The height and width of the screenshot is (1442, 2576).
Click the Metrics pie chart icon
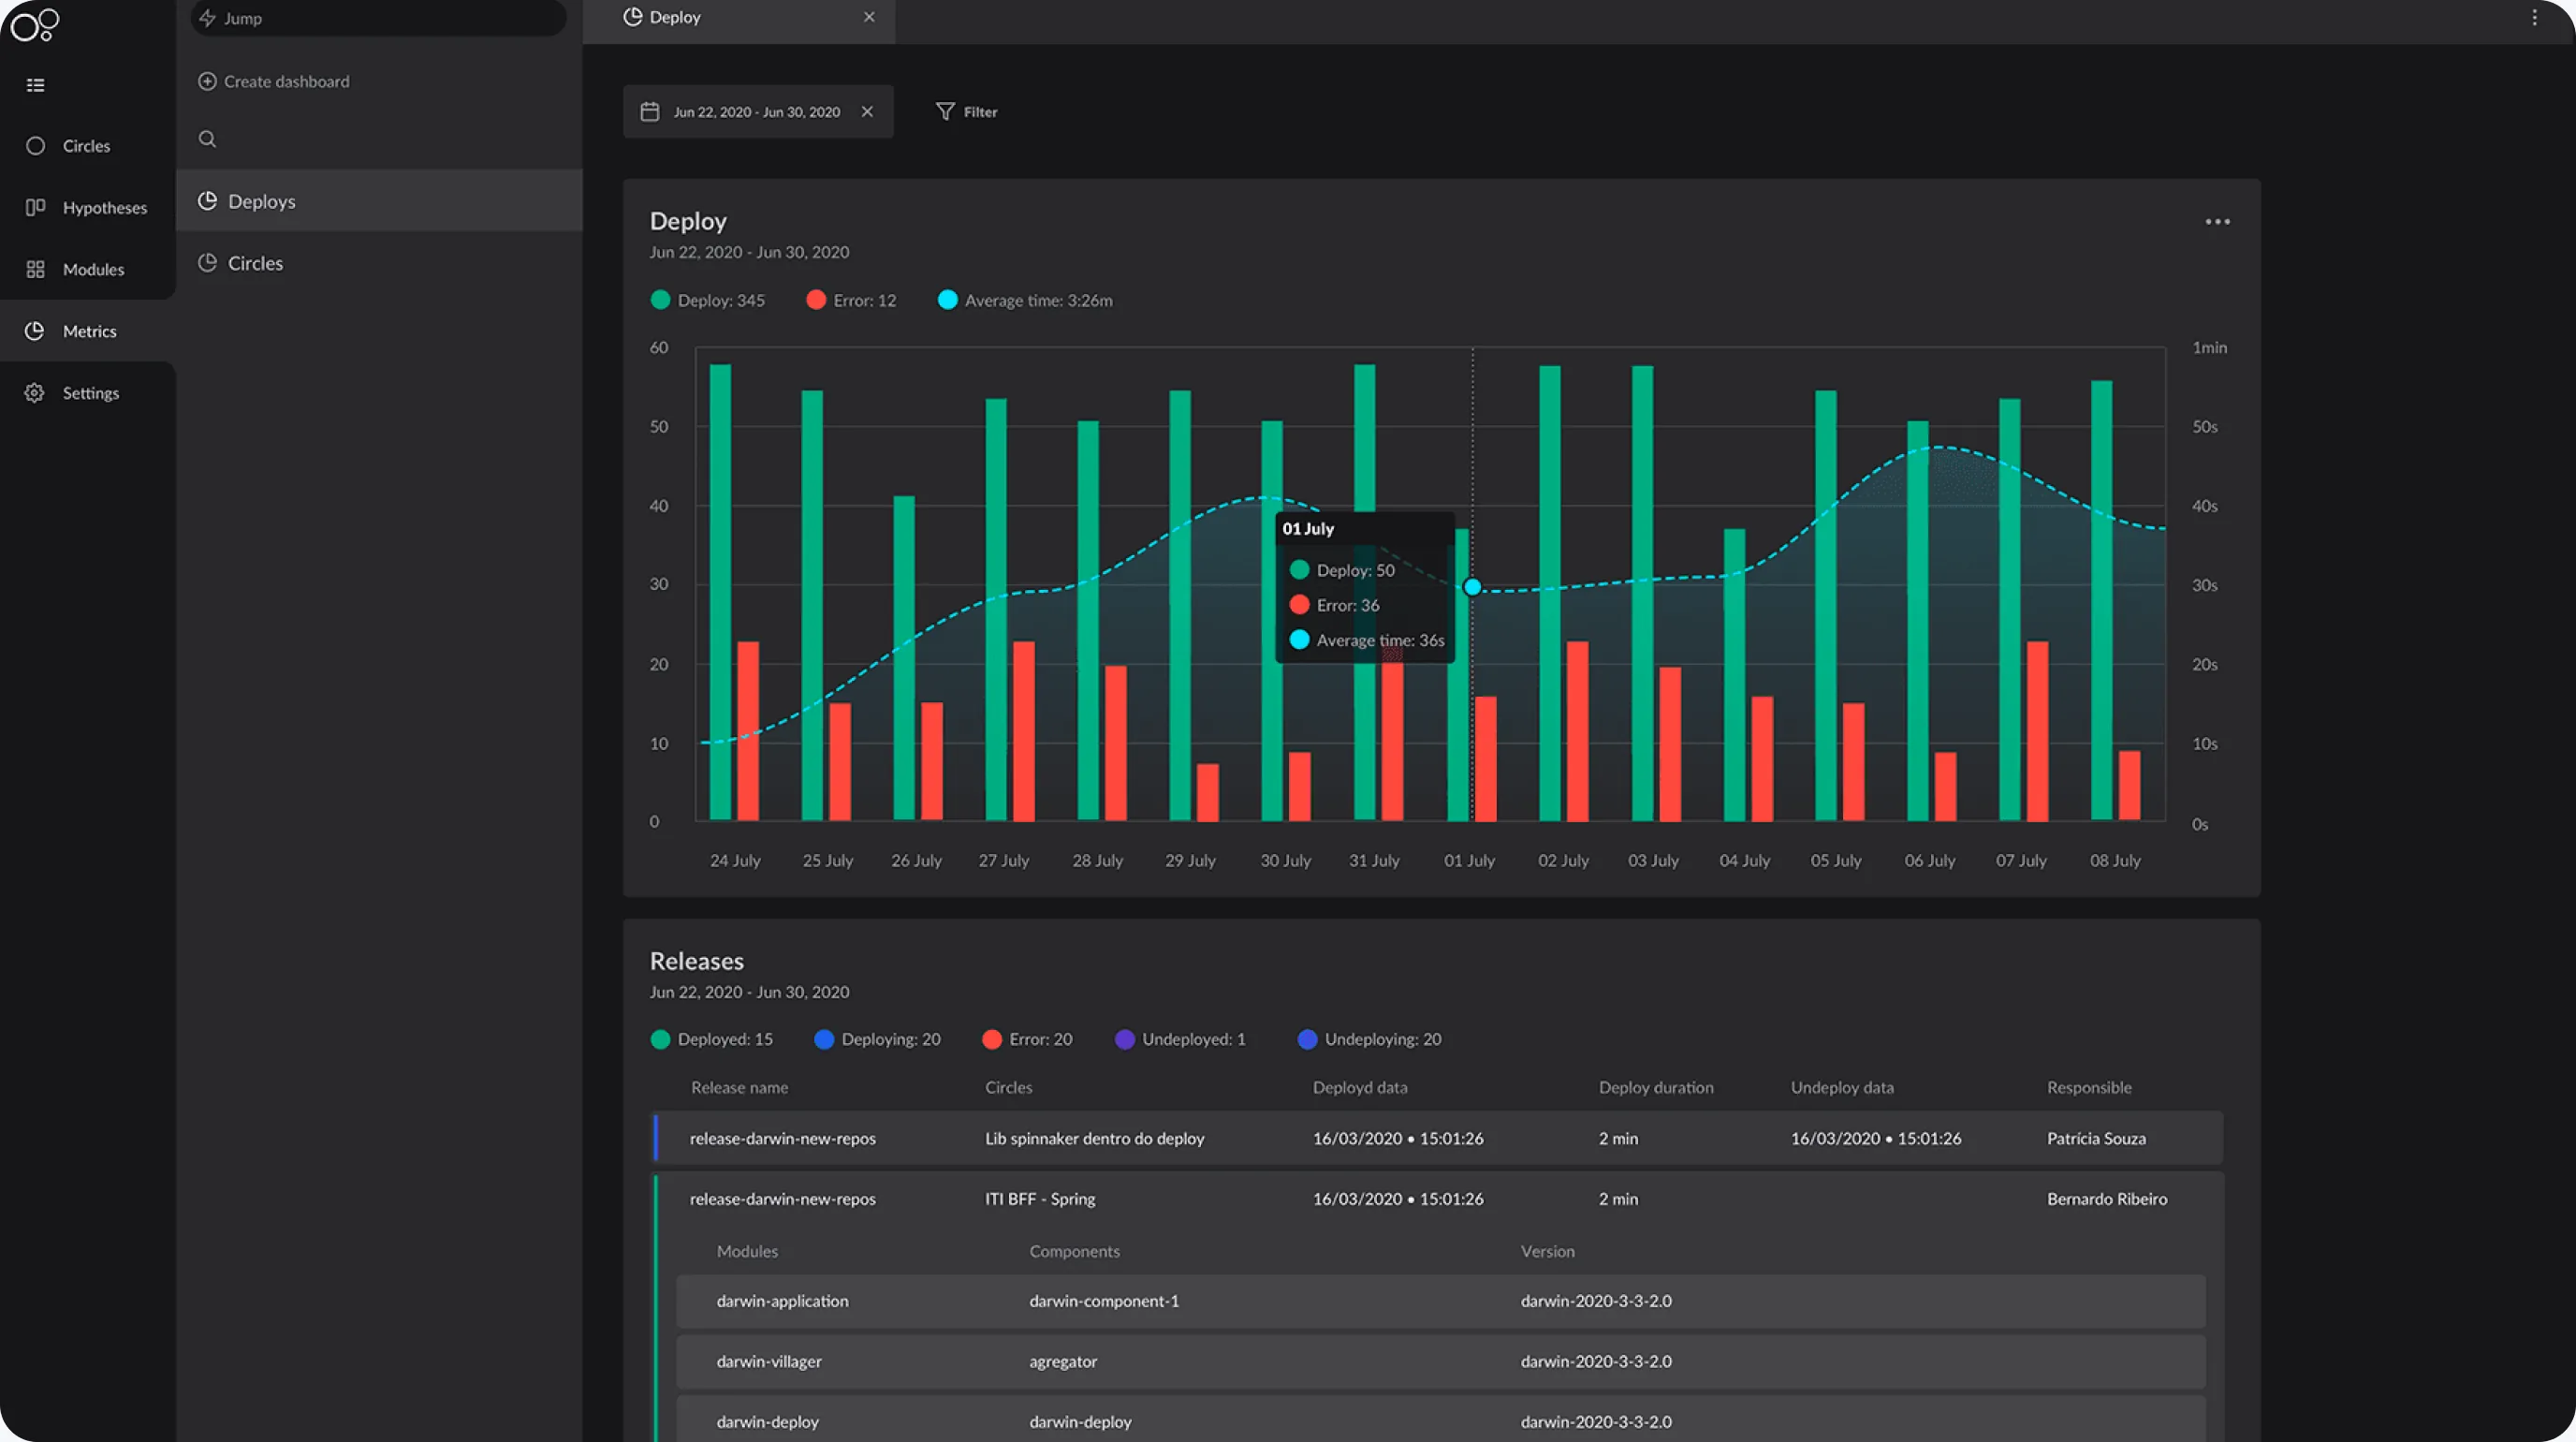[35, 331]
